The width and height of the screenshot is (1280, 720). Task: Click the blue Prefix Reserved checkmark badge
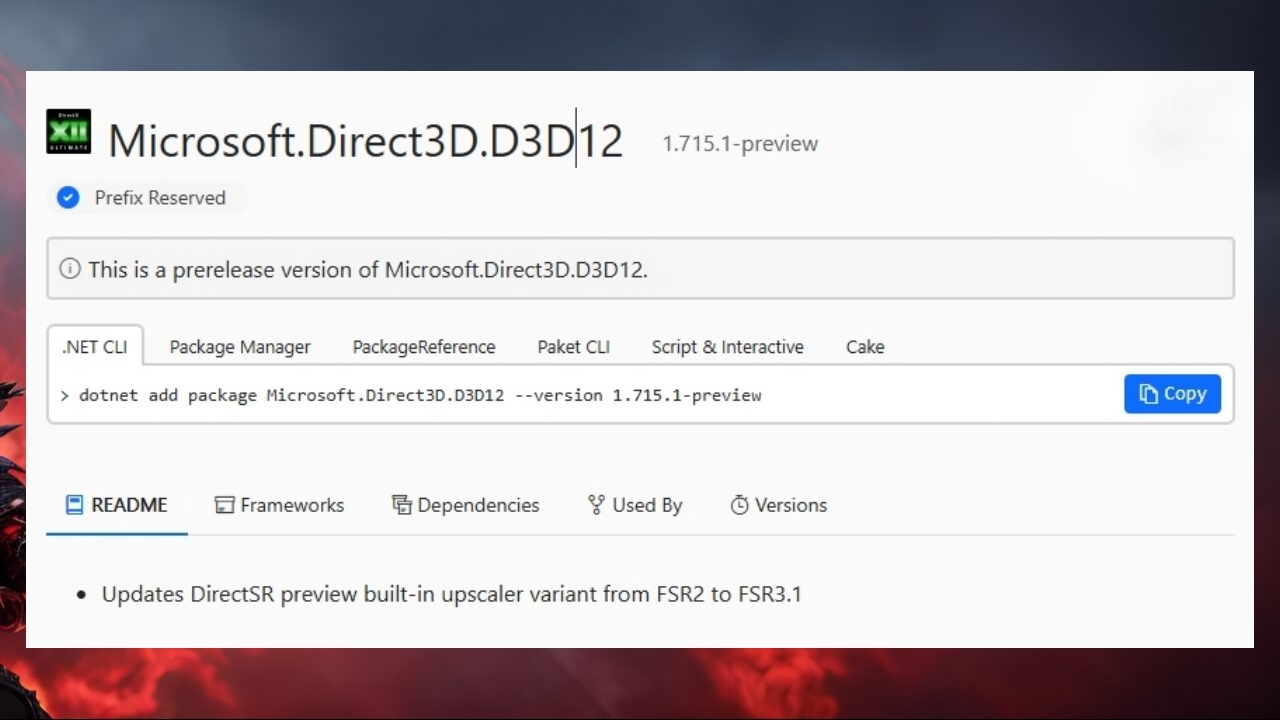(68, 198)
